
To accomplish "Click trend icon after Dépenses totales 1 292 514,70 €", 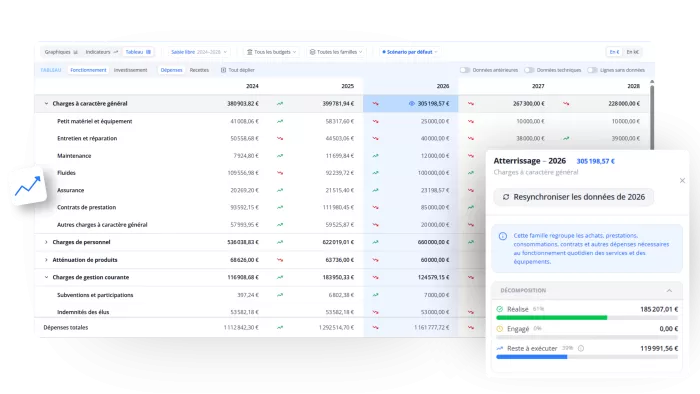I will click(375, 328).
